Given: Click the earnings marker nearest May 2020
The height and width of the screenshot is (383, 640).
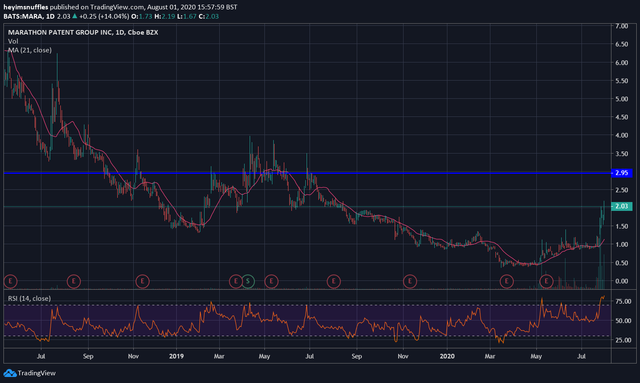Looking at the screenshot, I should (x=546, y=281).
